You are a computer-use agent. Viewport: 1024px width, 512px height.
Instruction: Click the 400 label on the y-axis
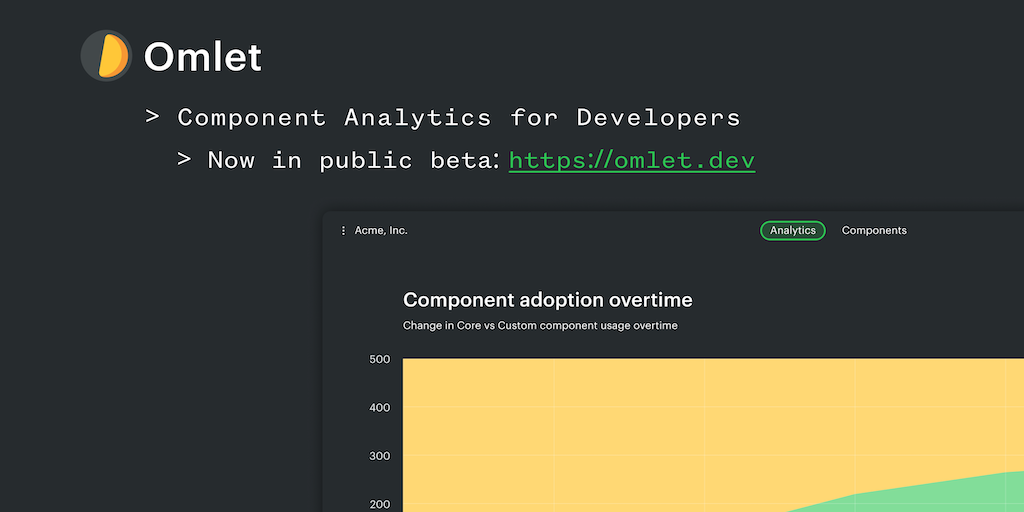point(379,408)
